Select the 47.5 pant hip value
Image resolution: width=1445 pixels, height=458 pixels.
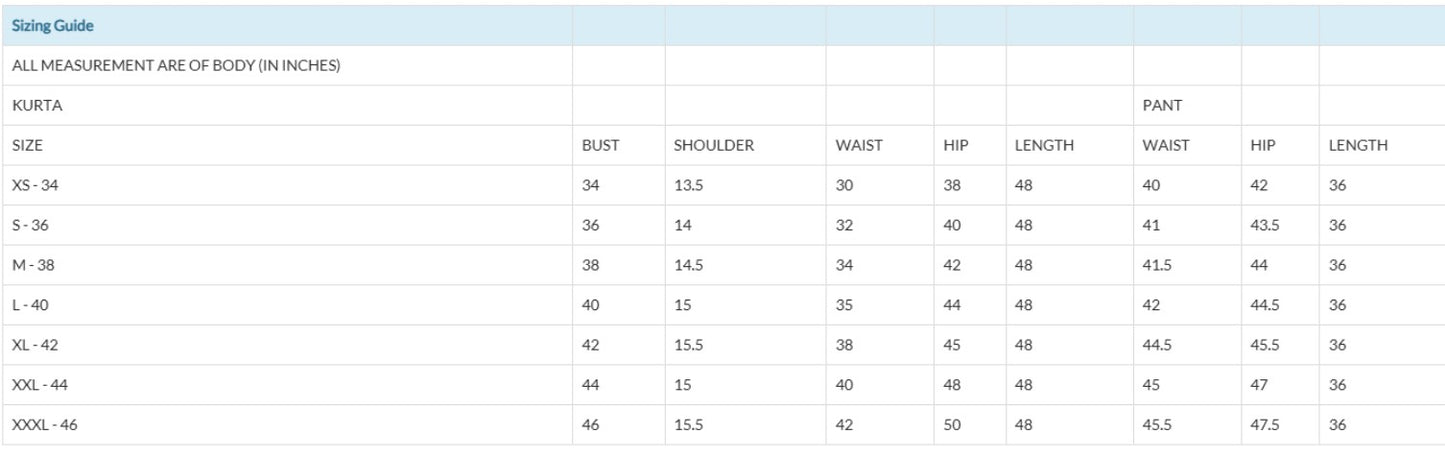[x=1264, y=425]
